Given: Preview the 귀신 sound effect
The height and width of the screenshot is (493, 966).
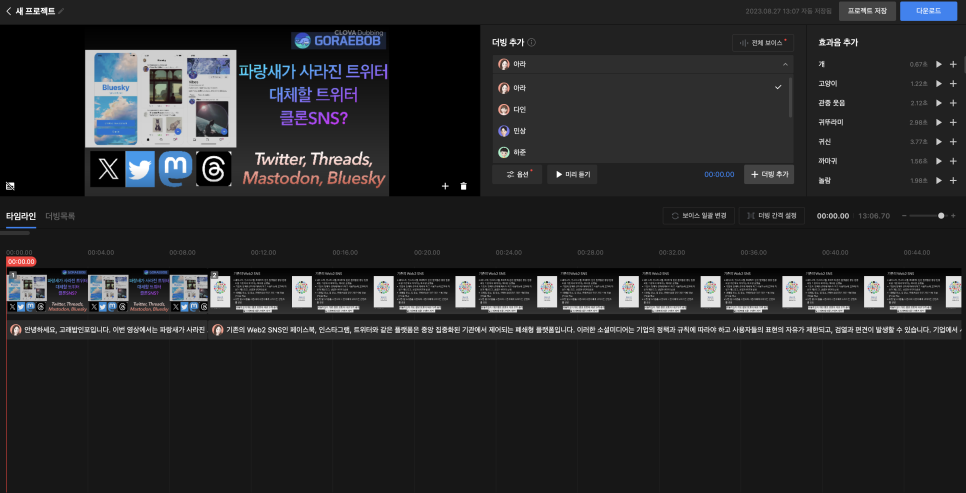Looking at the screenshot, I should [939, 142].
